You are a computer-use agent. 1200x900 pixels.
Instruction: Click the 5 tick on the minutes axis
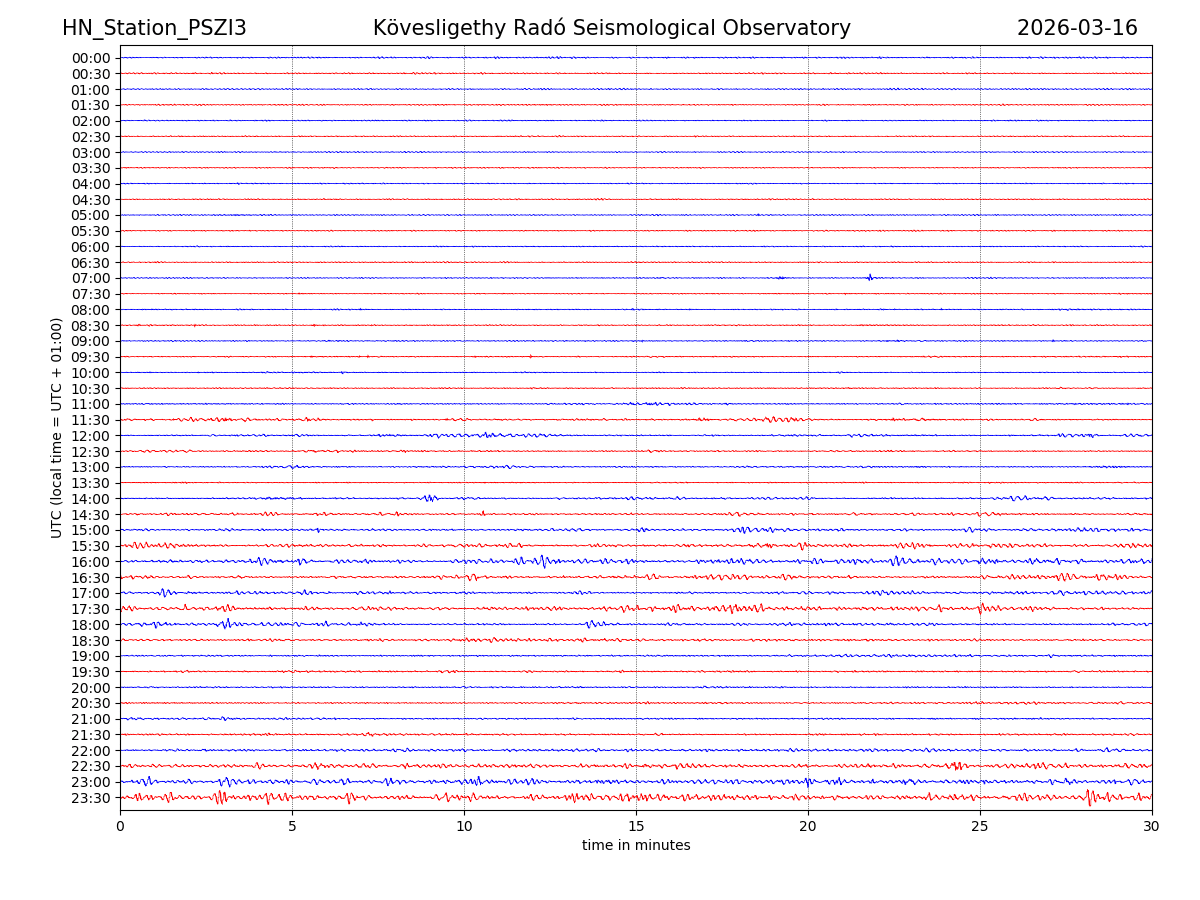pos(292,827)
